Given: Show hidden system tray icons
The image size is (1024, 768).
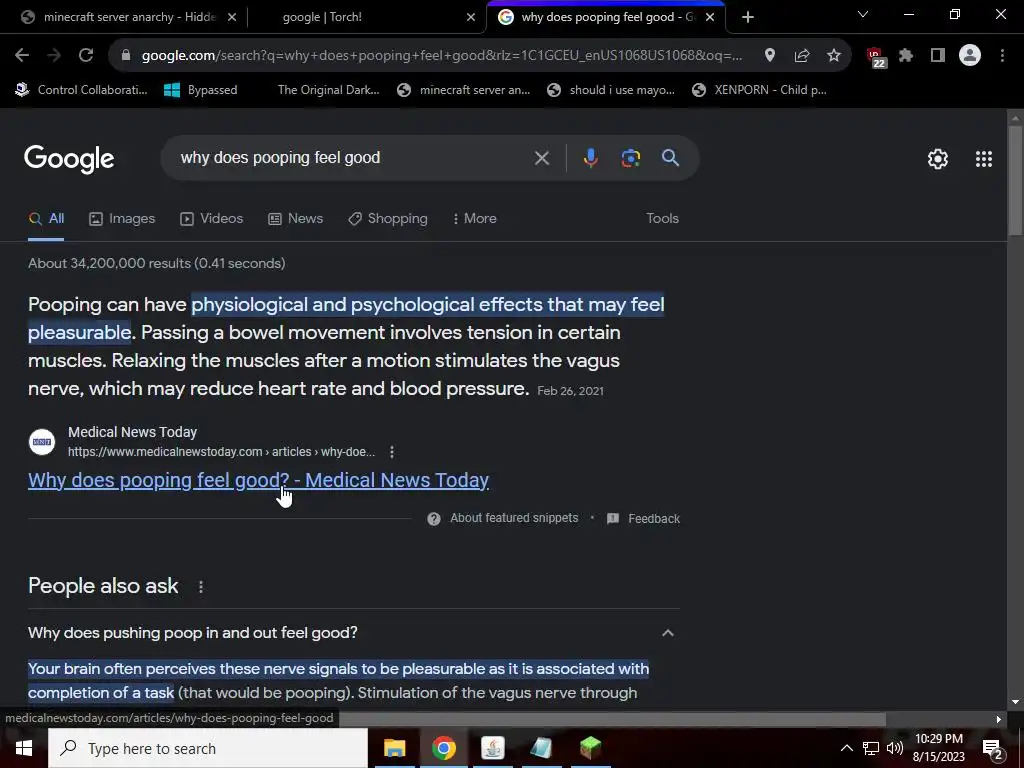Looking at the screenshot, I should pyautogui.click(x=846, y=748).
